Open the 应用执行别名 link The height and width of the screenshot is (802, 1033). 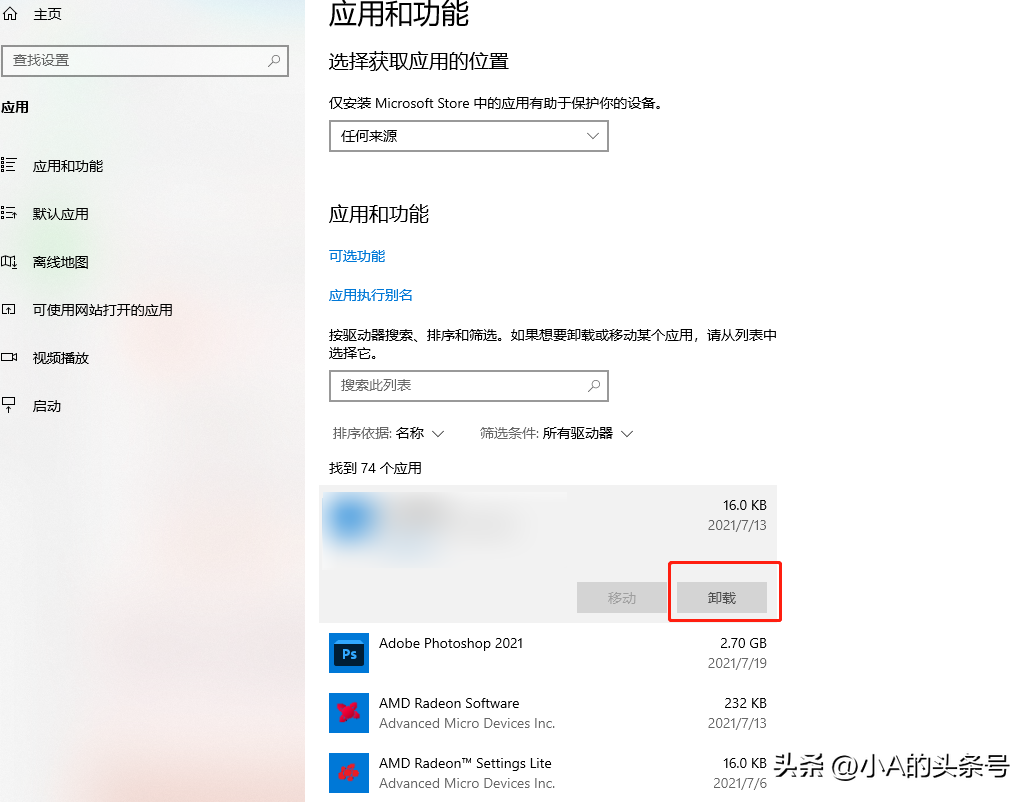(370, 295)
